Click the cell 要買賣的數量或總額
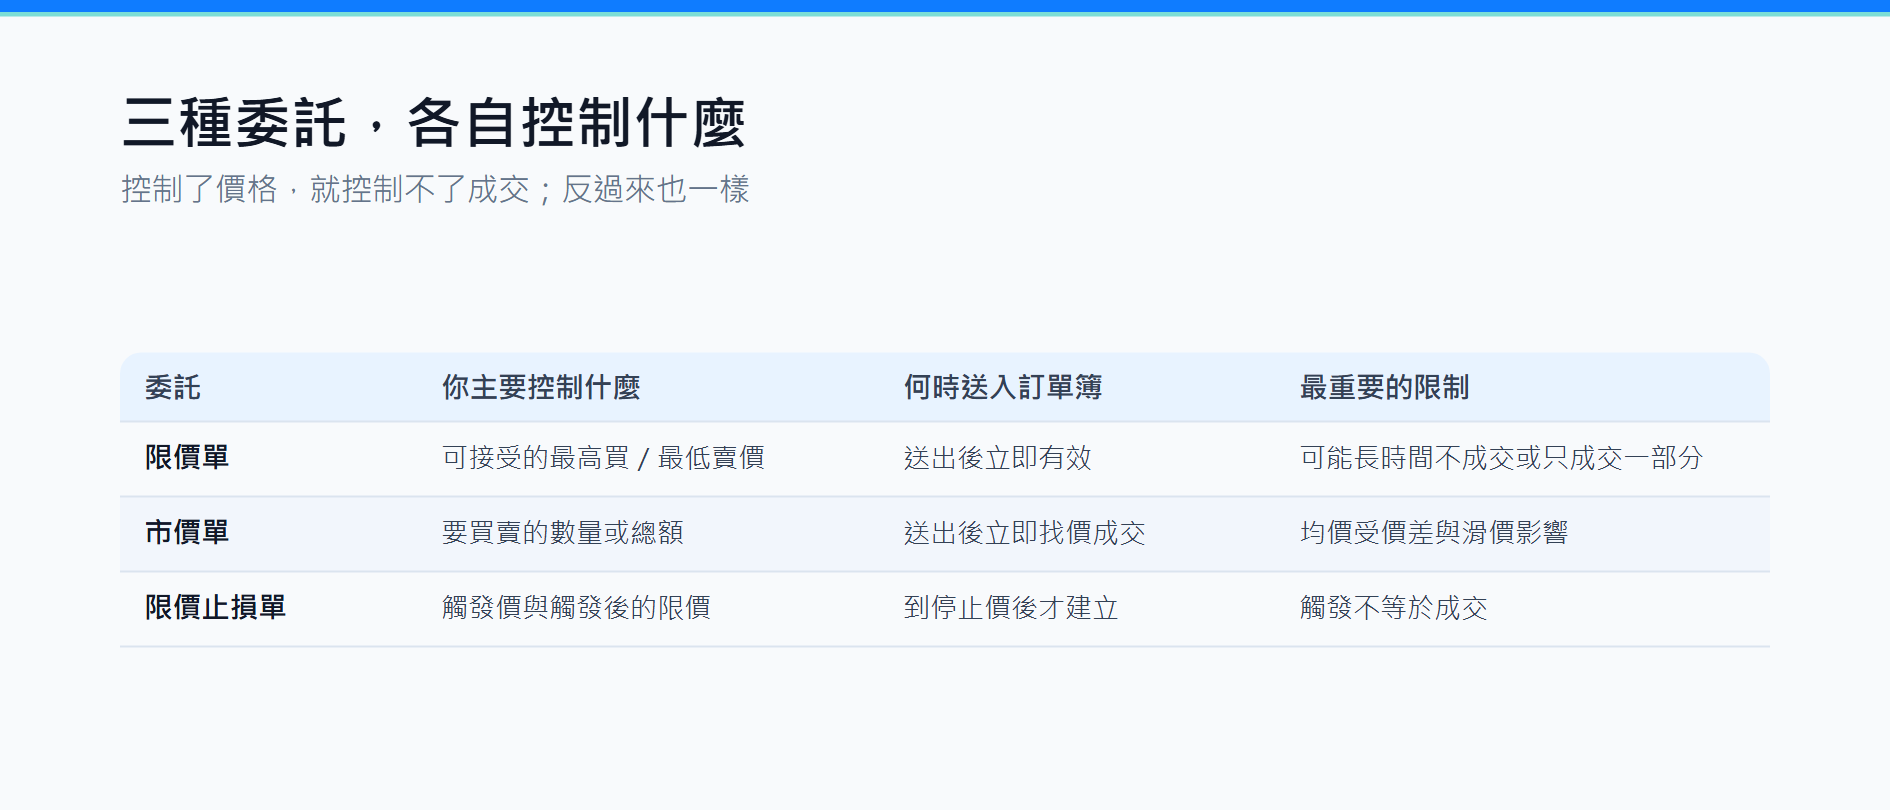The height and width of the screenshot is (810, 1890). [563, 533]
